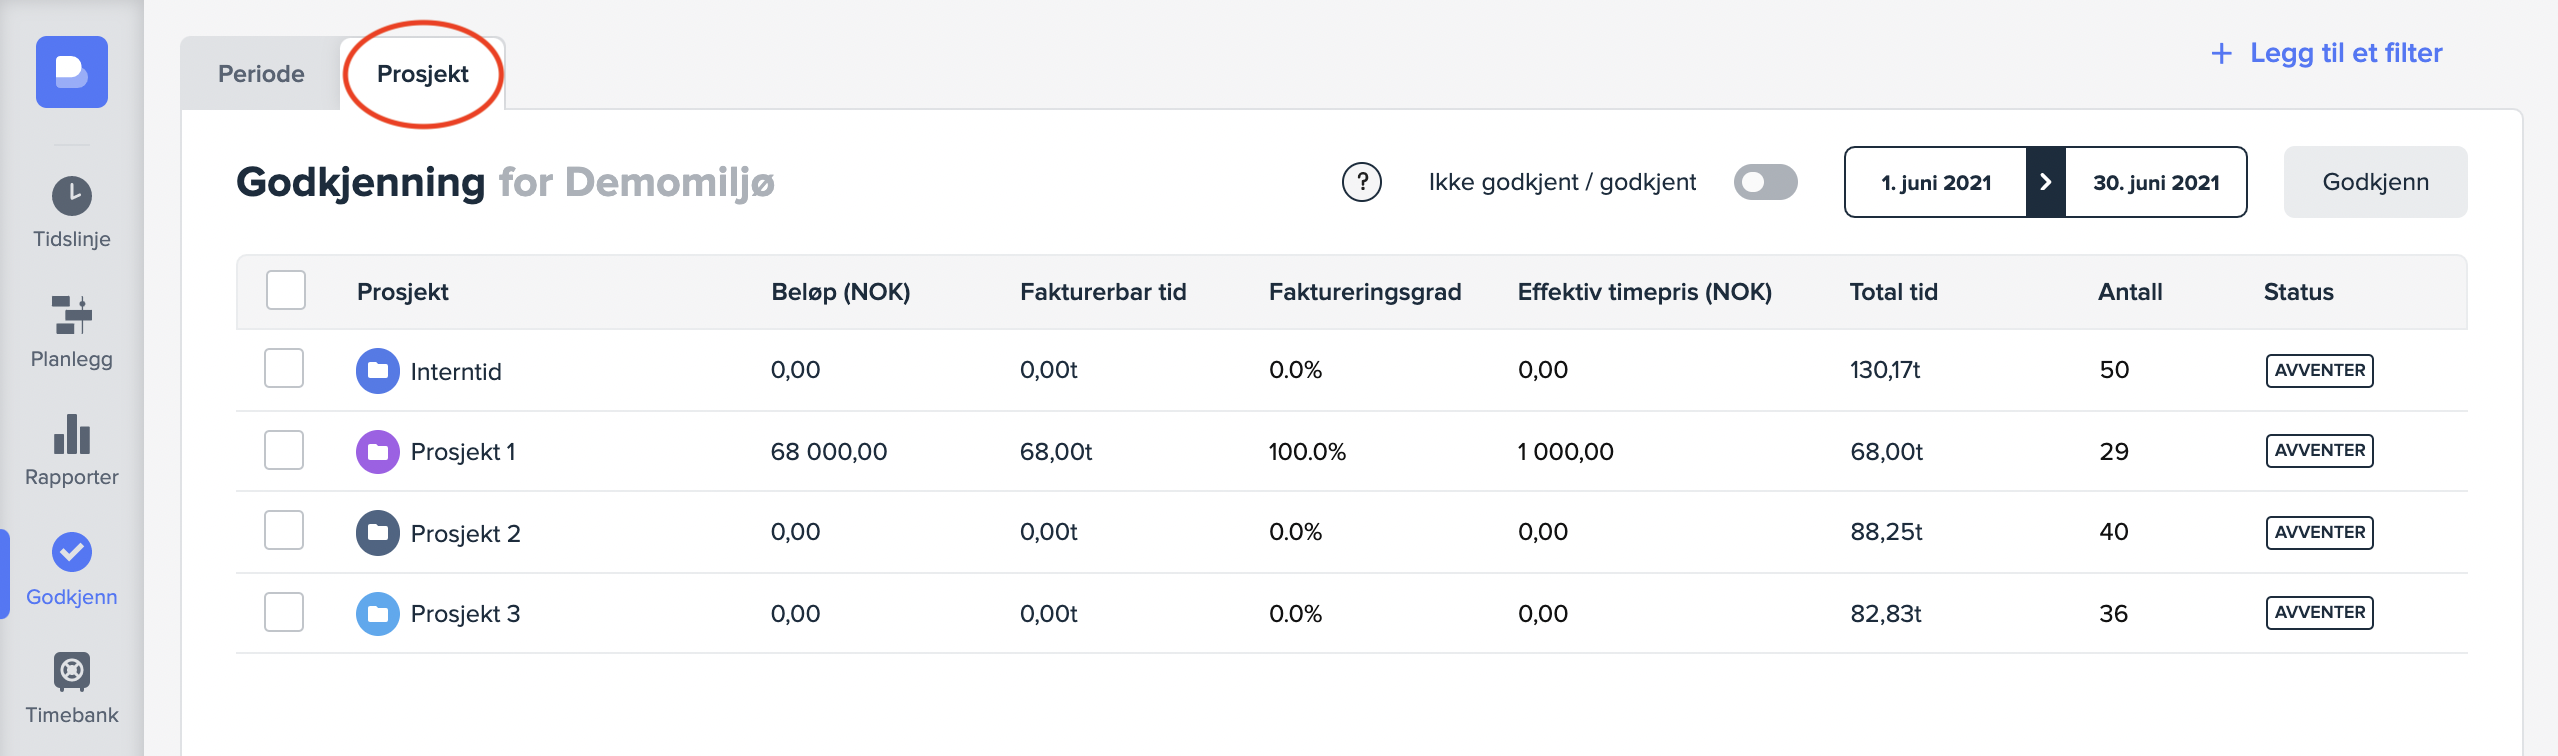The width and height of the screenshot is (2558, 756).
Task: Select the Godkjenn checkmark icon
Action: [71, 552]
